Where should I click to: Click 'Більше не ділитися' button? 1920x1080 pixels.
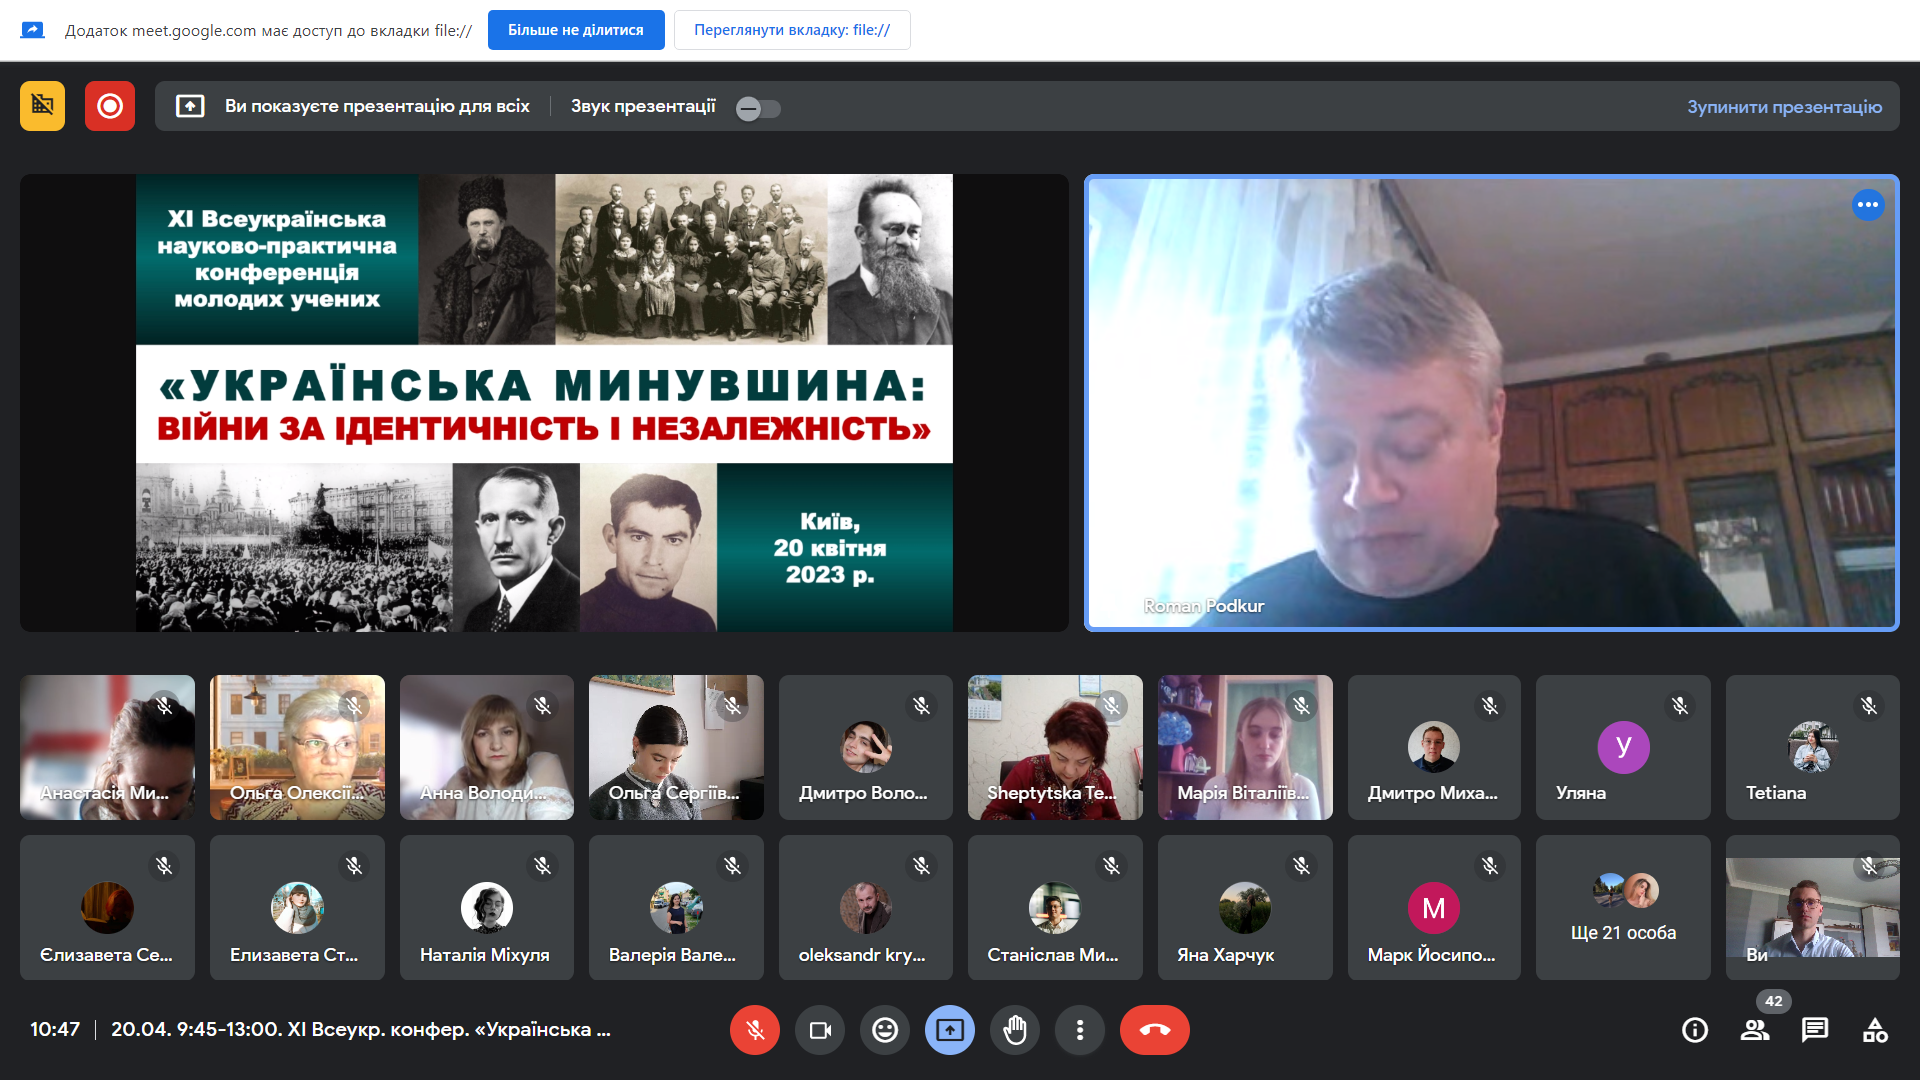point(576,30)
